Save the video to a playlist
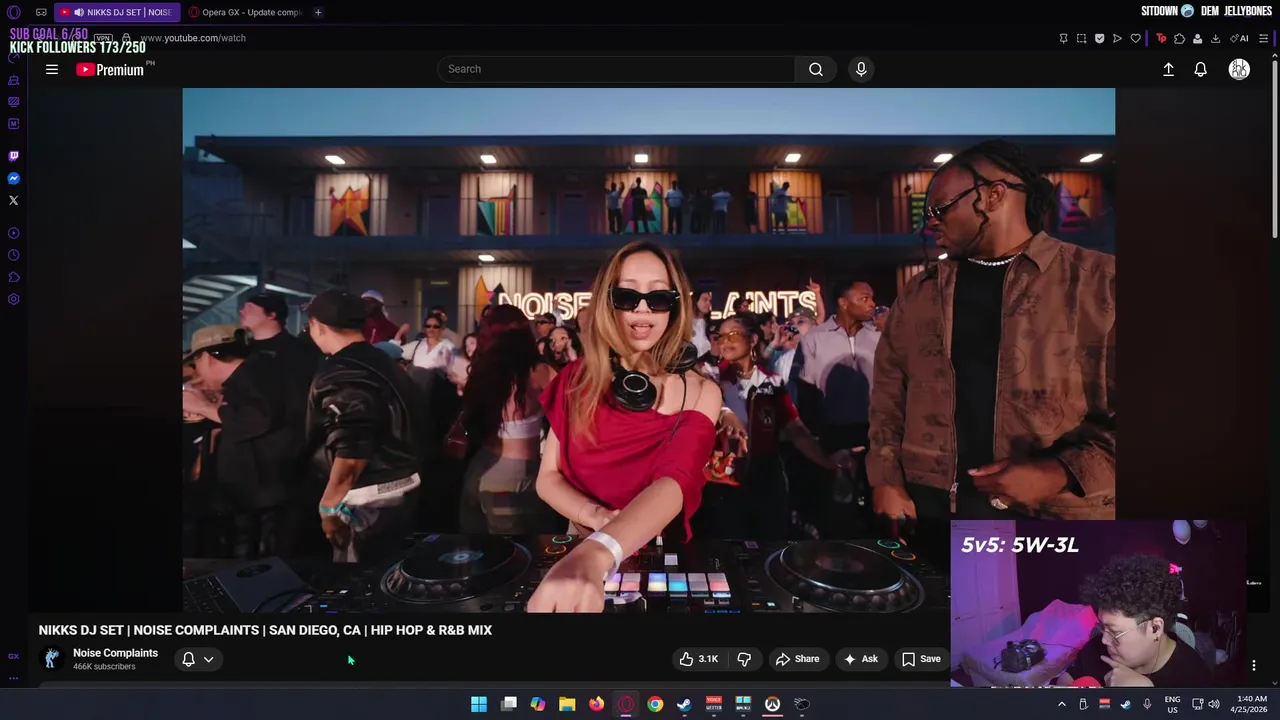Image resolution: width=1280 pixels, height=720 pixels. (921, 659)
